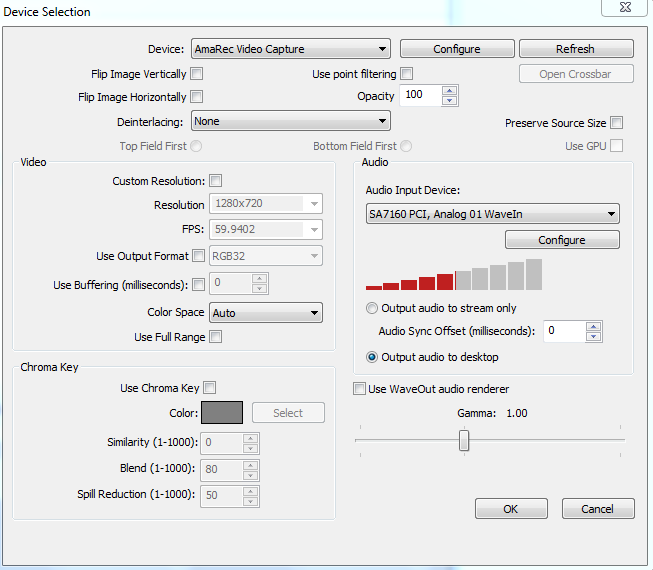Decrease Blend with the down arrow

coord(250,475)
